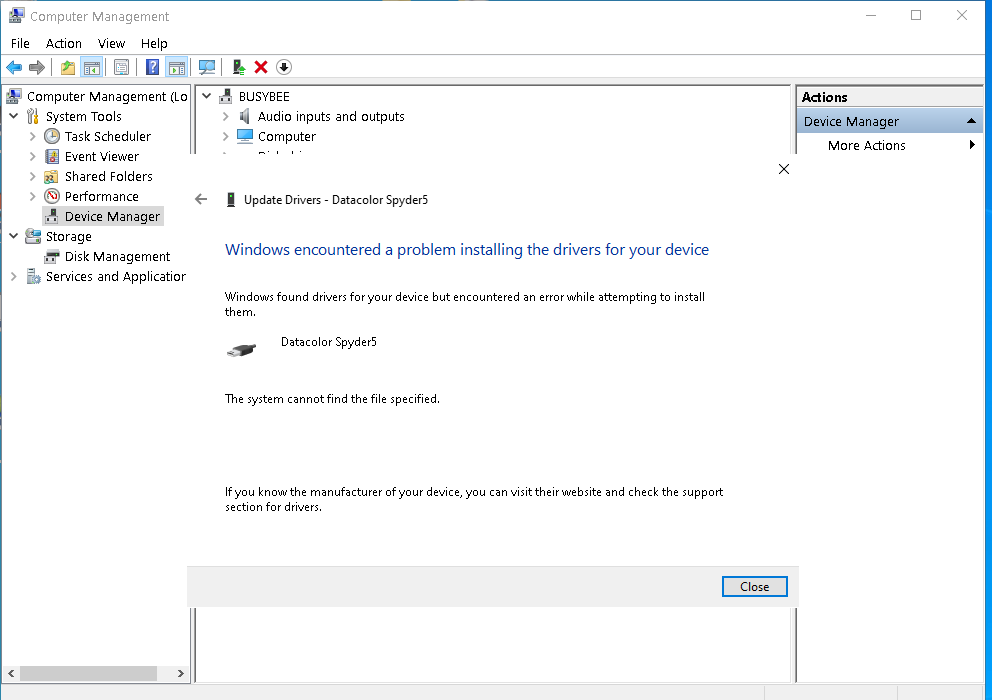
Task: Click the System Tools wrench icon
Action: click(x=33, y=116)
